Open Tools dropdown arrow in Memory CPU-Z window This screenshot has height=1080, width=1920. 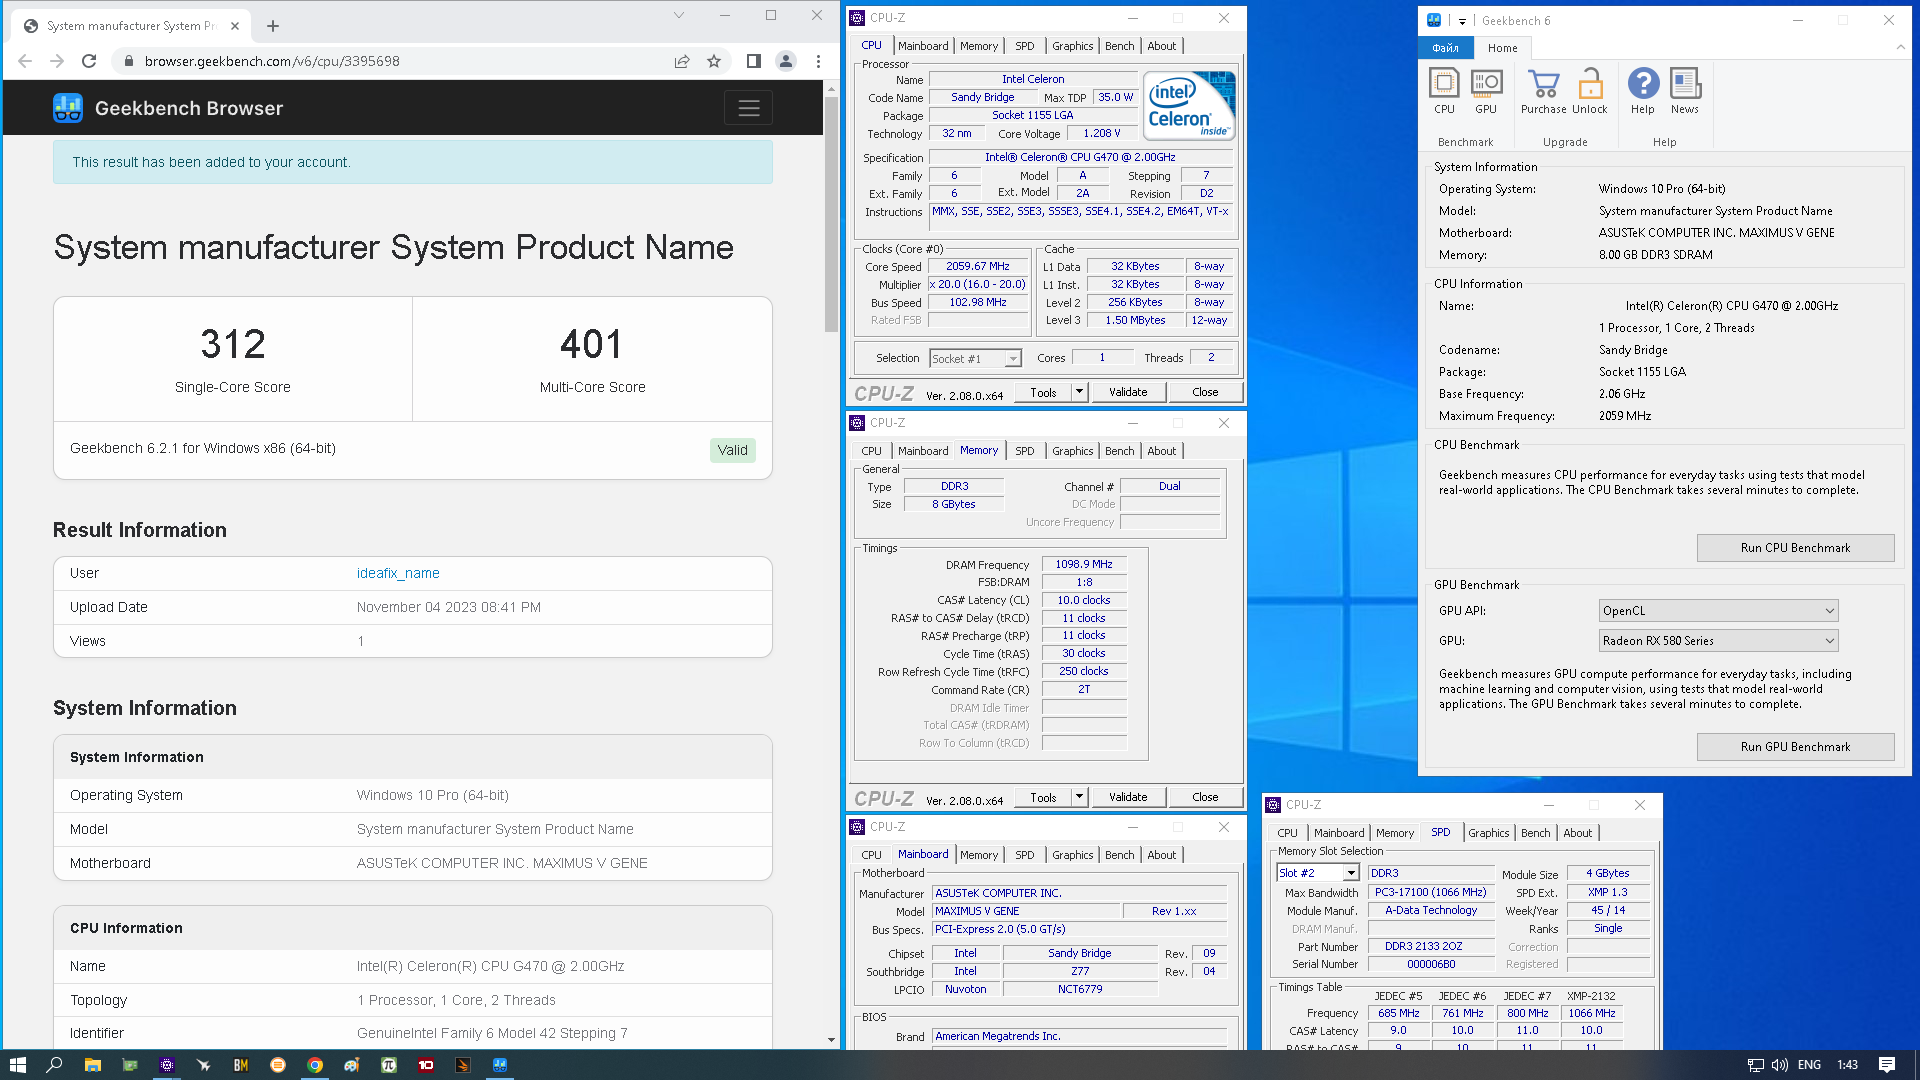coord(1079,798)
